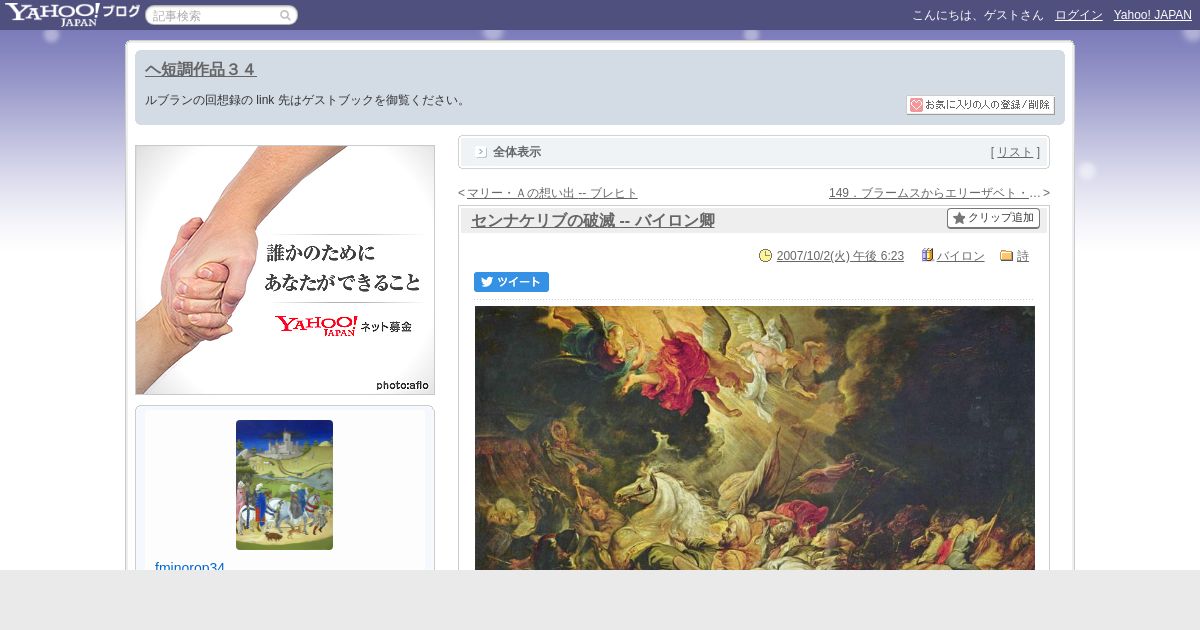Open the painting image in post
1200x630 pixels.
755,438
